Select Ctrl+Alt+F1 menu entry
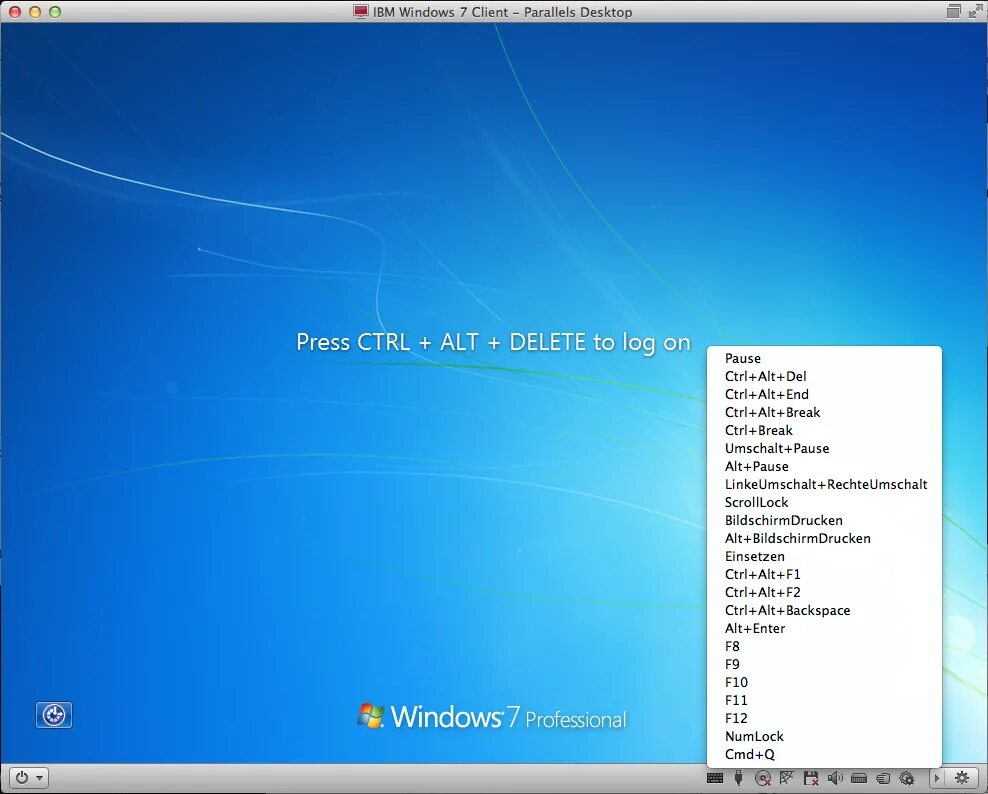988x794 pixels. coord(824,574)
